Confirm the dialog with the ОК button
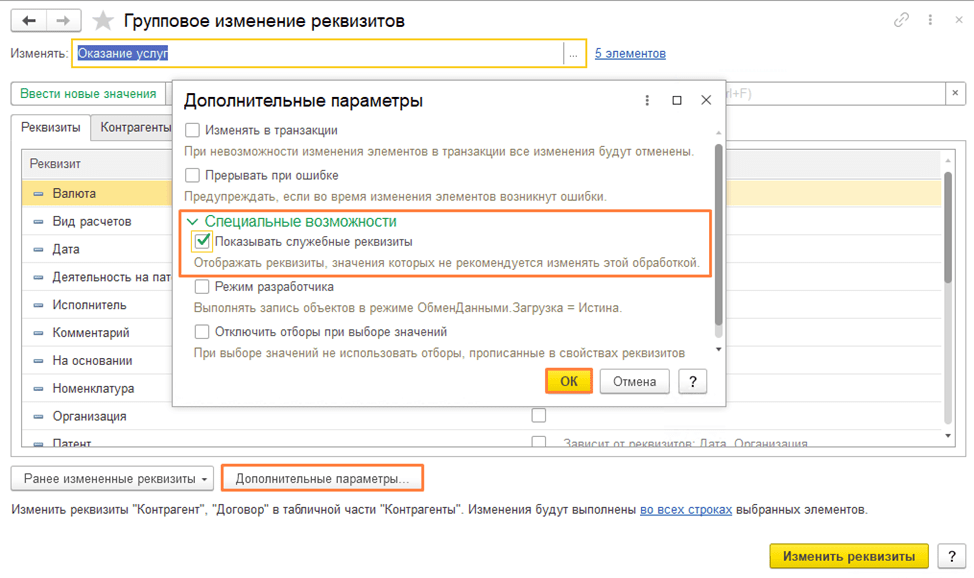 pyautogui.click(x=569, y=381)
